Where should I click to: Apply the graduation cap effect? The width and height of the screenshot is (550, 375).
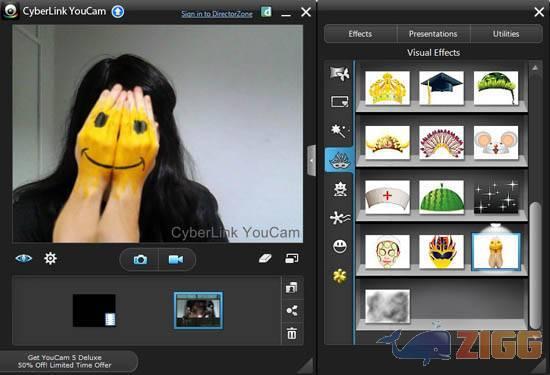(441, 88)
